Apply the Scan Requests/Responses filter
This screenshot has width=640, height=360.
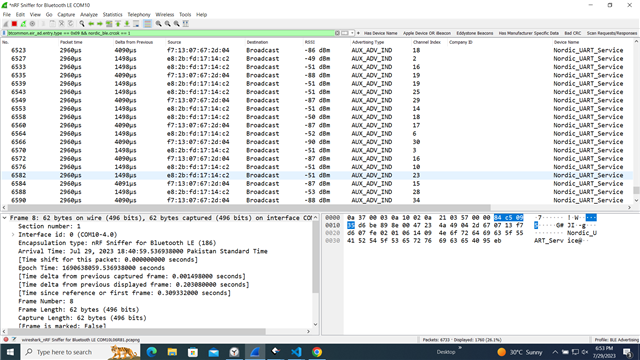click(611, 33)
